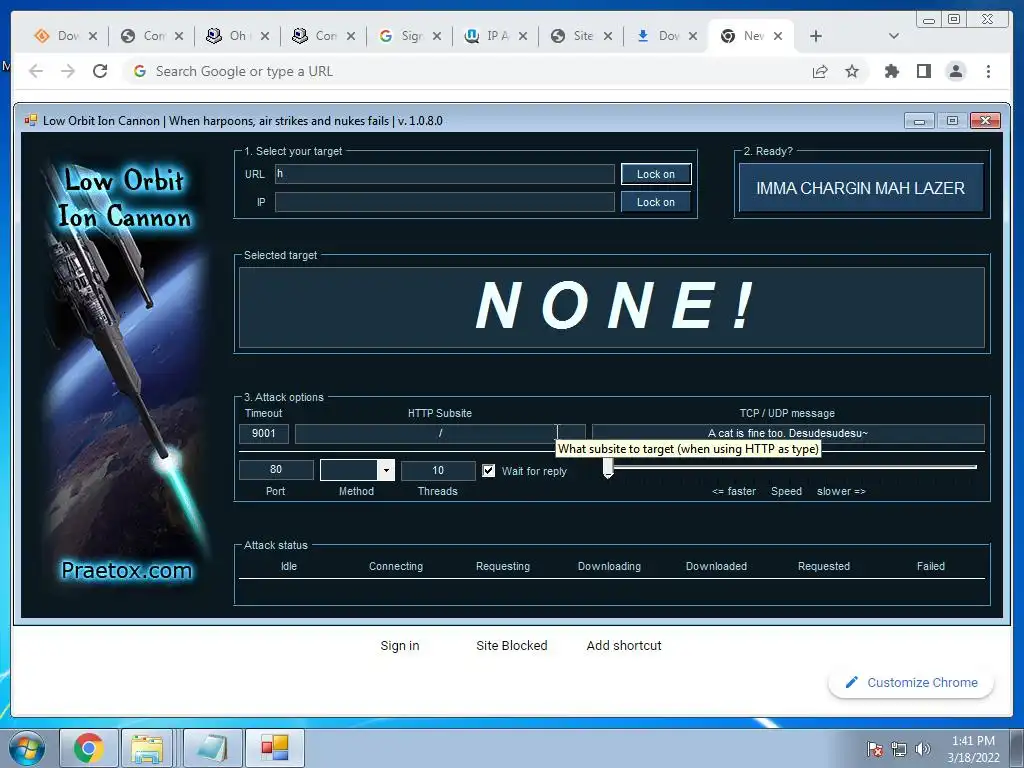Click the Port field showing 80
1024x768 pixels.
(x=276, y=470)
